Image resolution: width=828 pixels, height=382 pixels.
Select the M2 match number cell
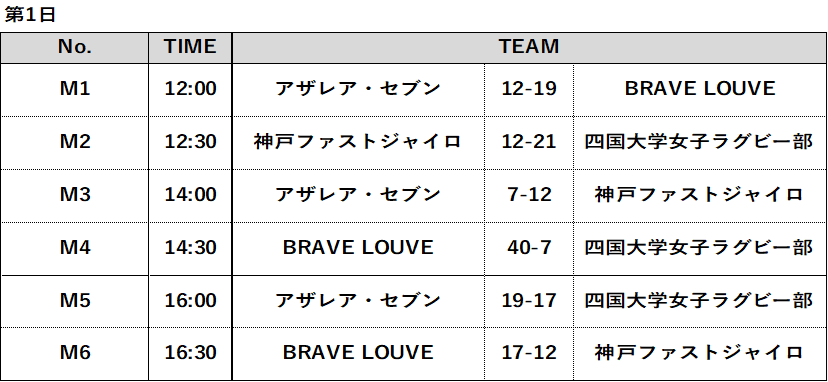click(x=74, y=142)
